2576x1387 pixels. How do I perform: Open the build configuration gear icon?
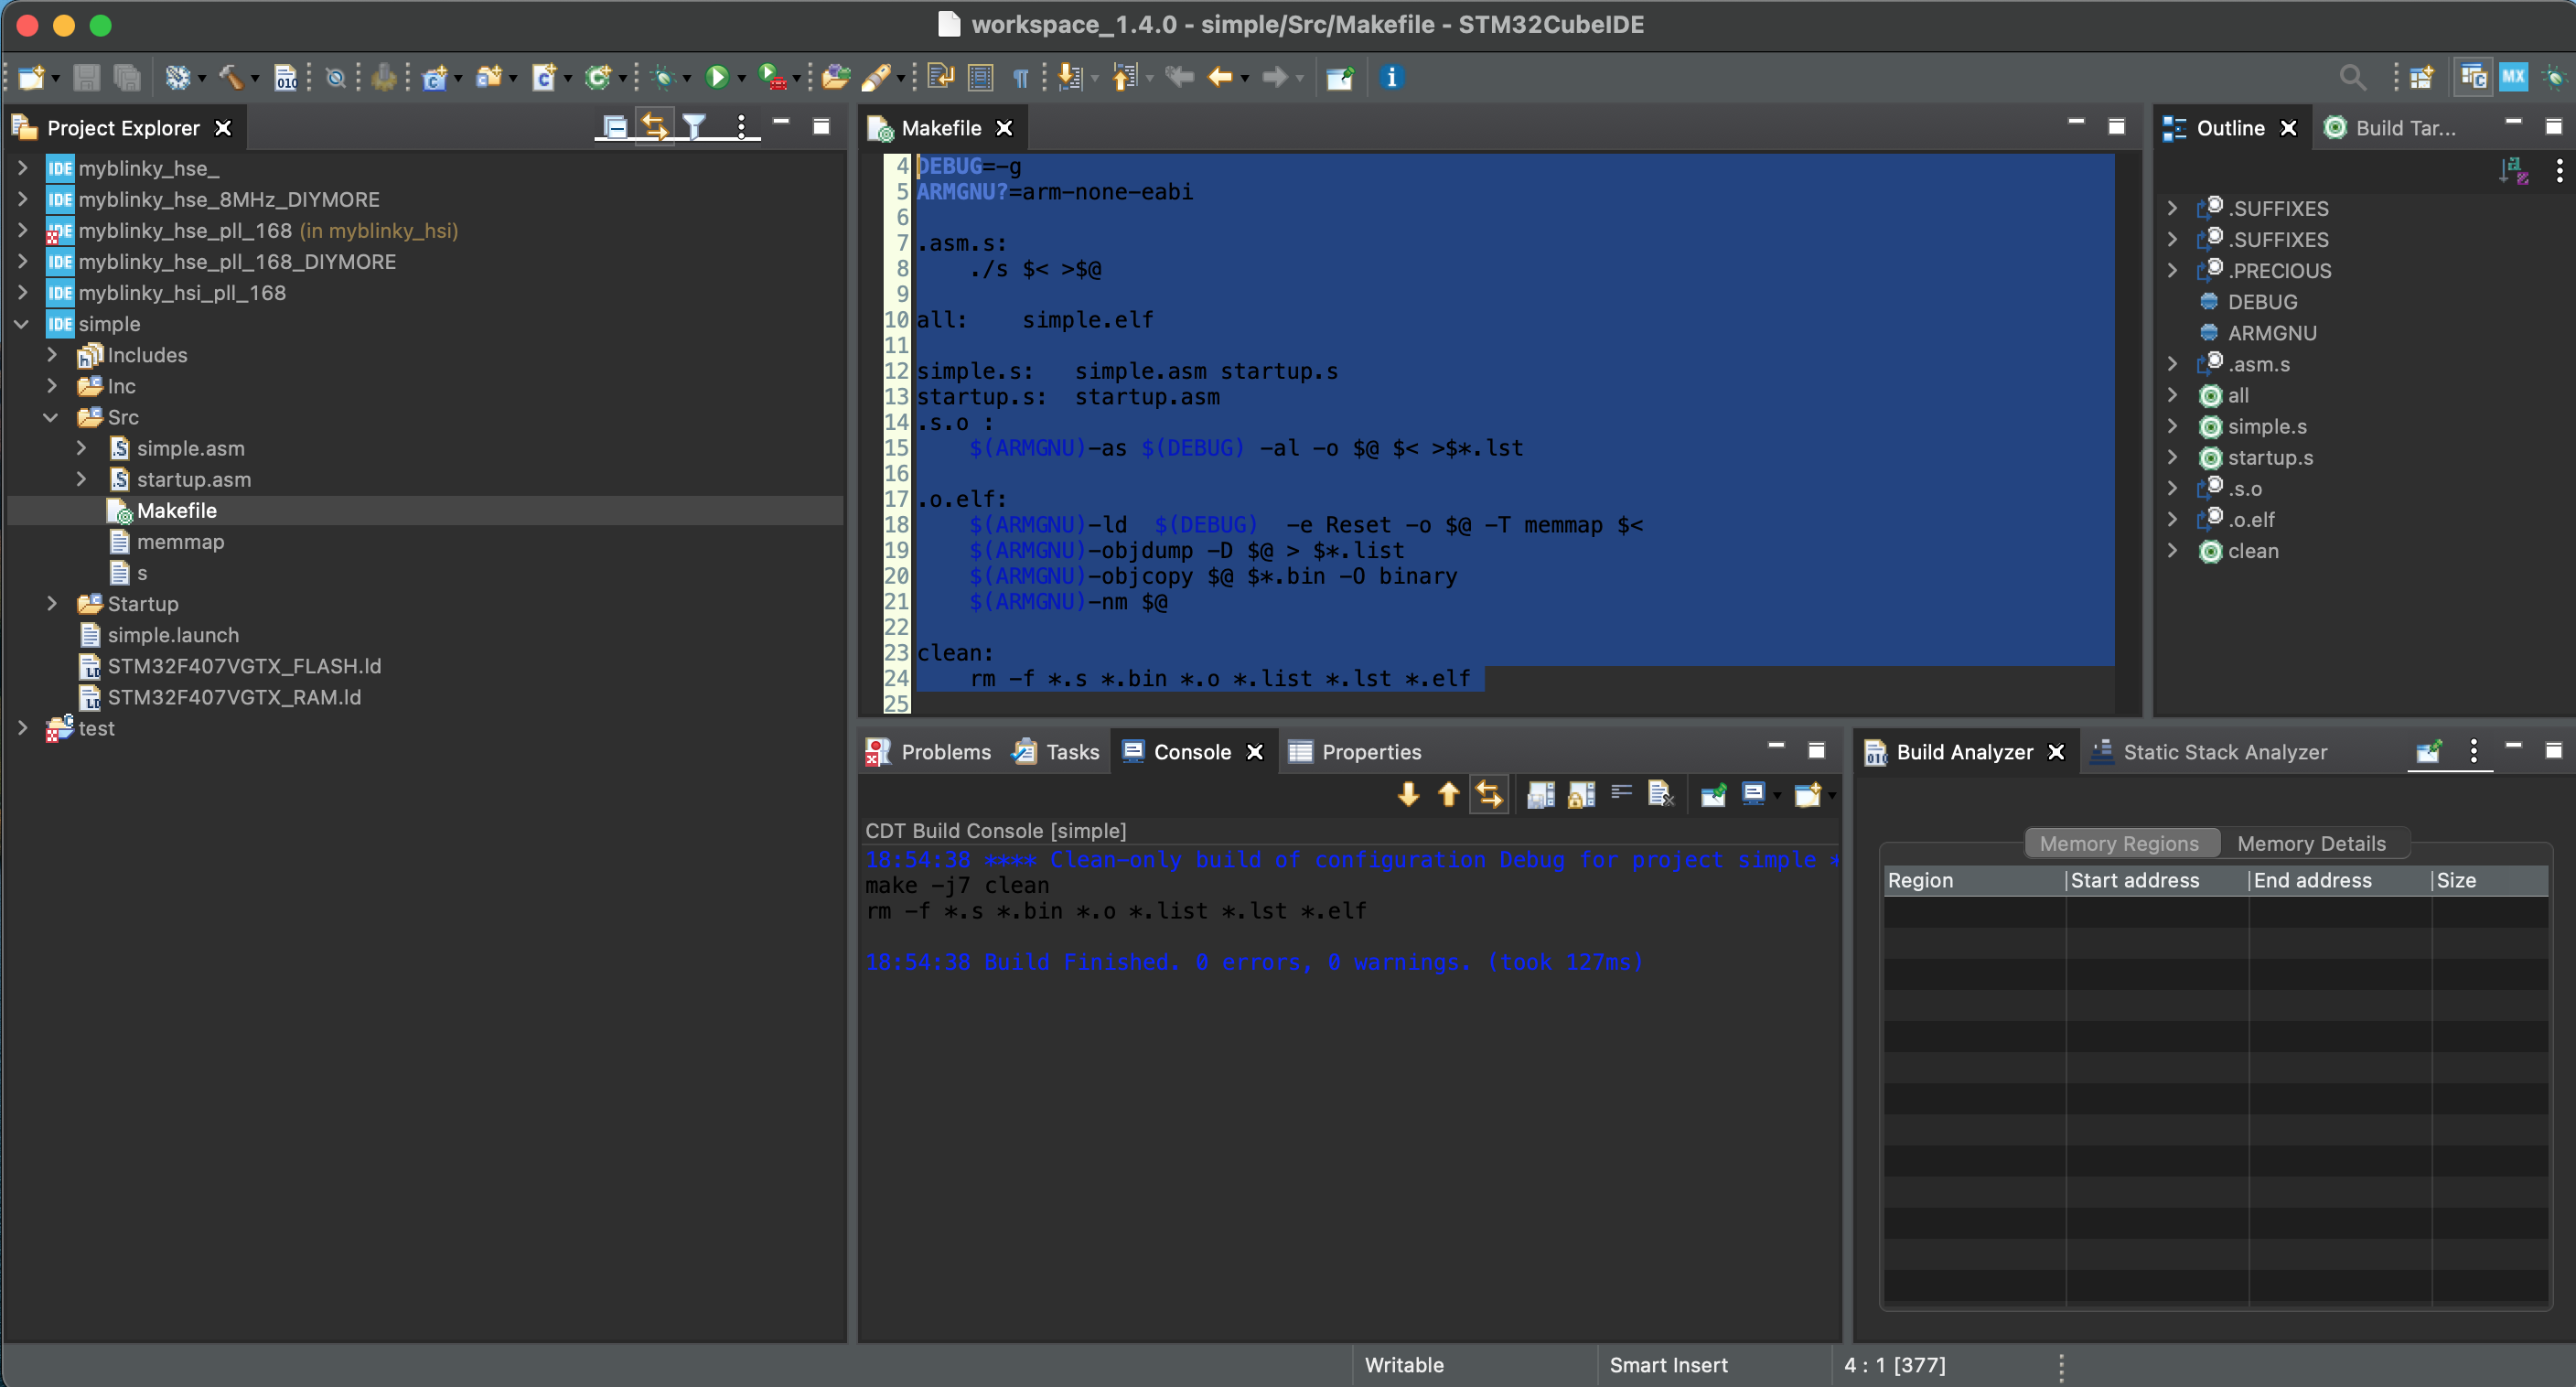tap(177, 77)
